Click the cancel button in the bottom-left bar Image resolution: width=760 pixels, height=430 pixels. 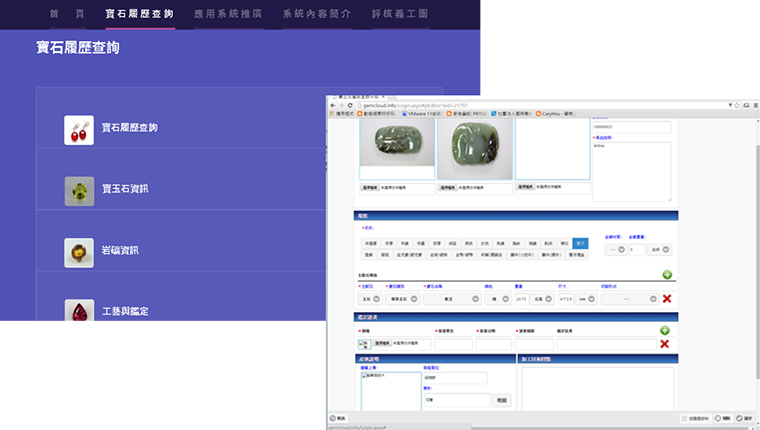click(338, 418)
